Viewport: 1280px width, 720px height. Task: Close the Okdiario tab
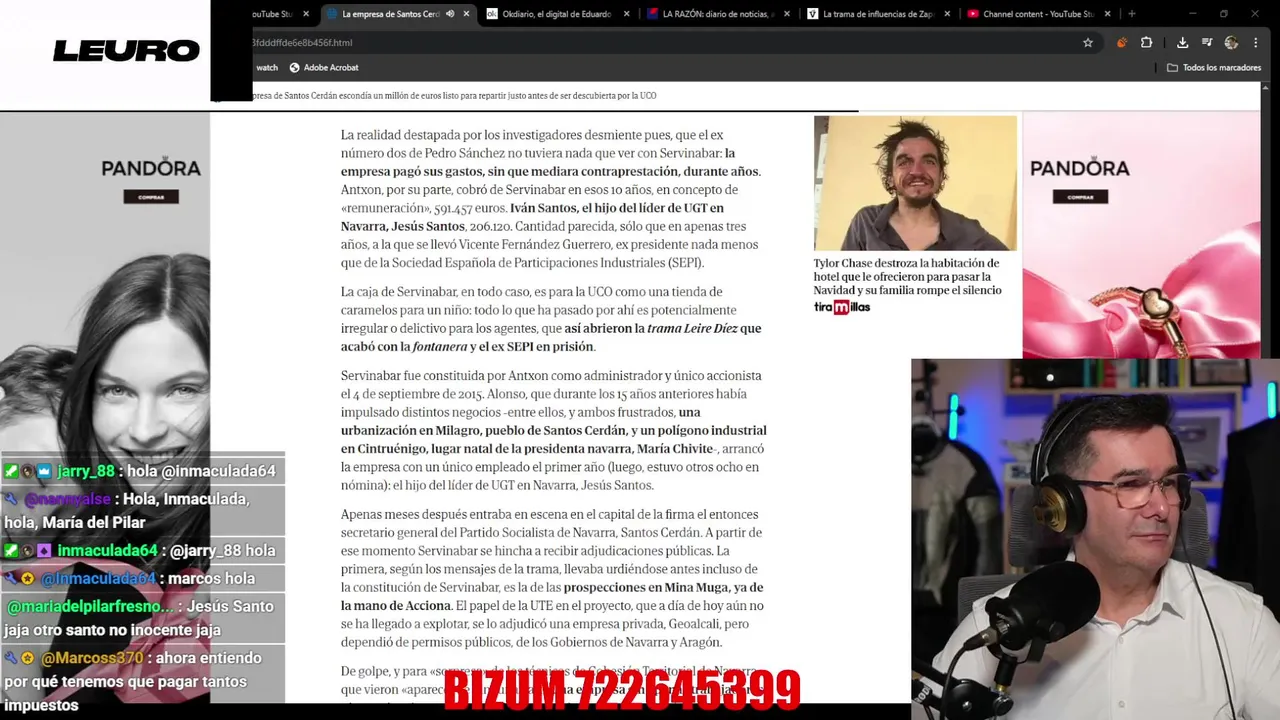click(627, 14)
